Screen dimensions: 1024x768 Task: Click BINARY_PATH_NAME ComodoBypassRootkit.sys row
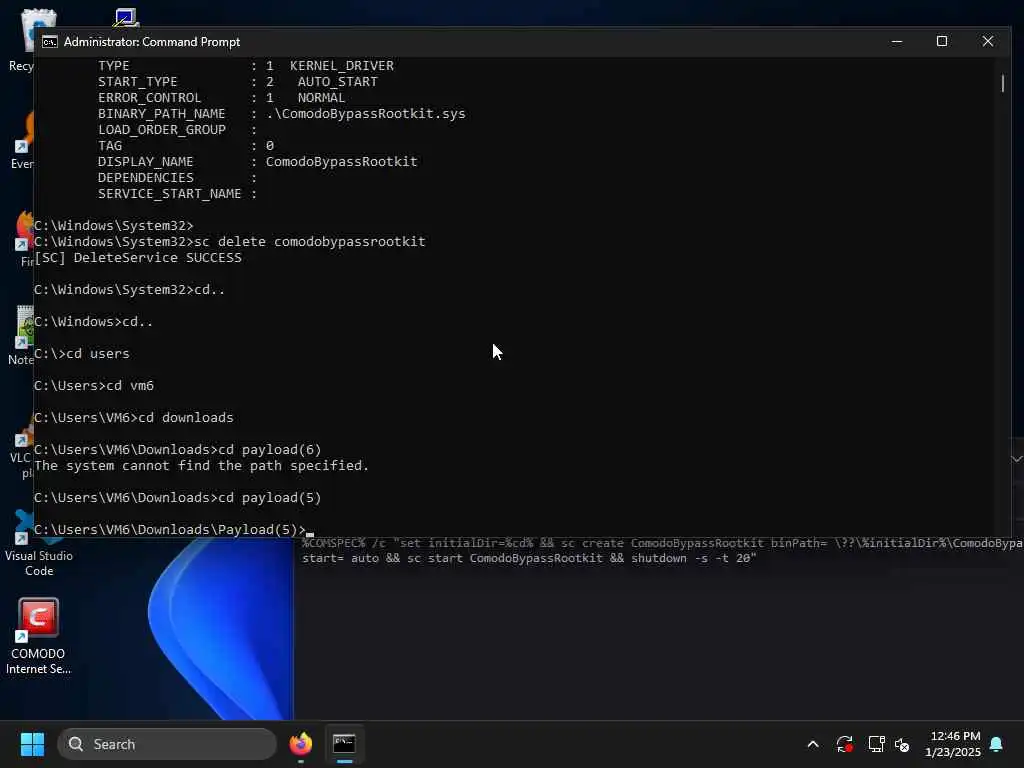click(281, 114)
